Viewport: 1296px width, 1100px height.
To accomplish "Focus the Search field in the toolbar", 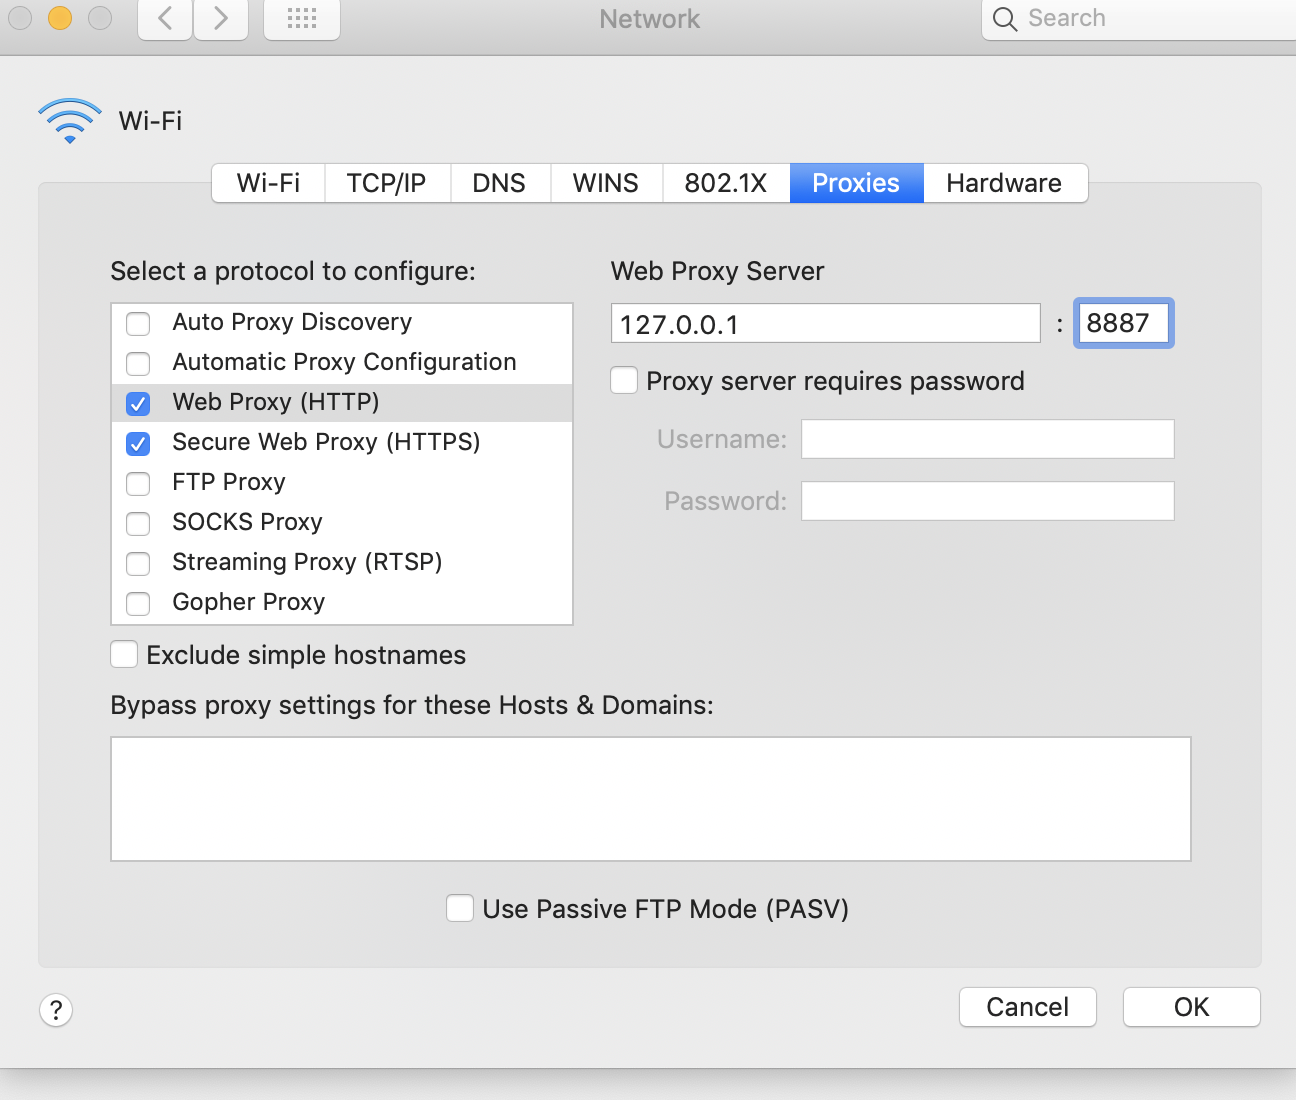I will 1140,19.
